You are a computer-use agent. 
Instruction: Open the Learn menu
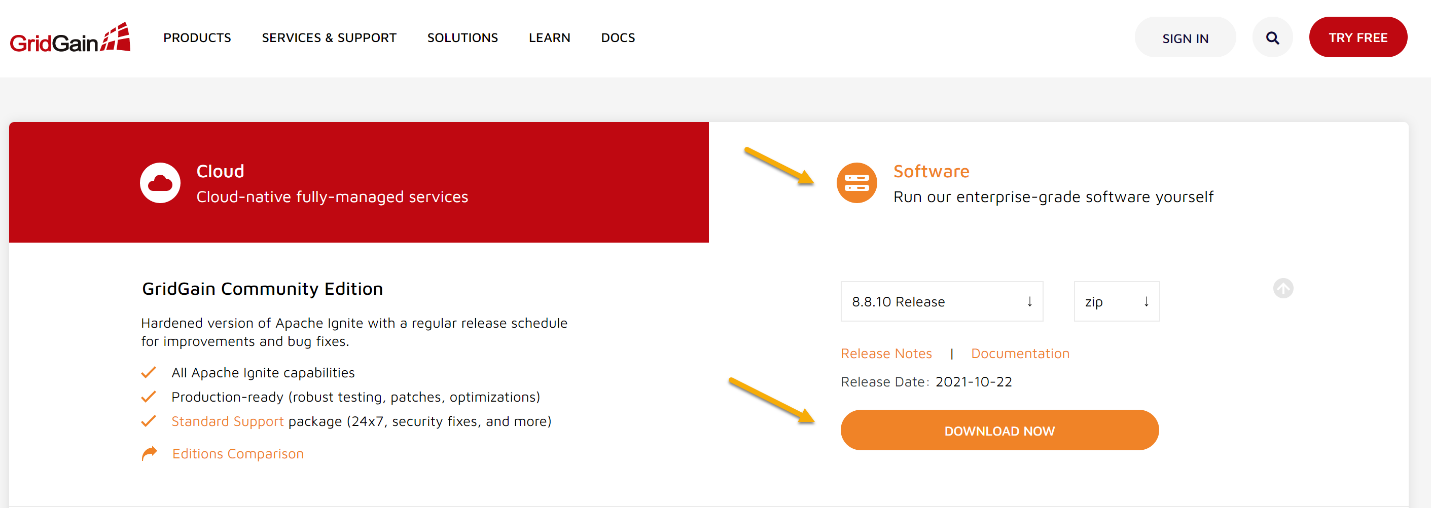[550, 38]
